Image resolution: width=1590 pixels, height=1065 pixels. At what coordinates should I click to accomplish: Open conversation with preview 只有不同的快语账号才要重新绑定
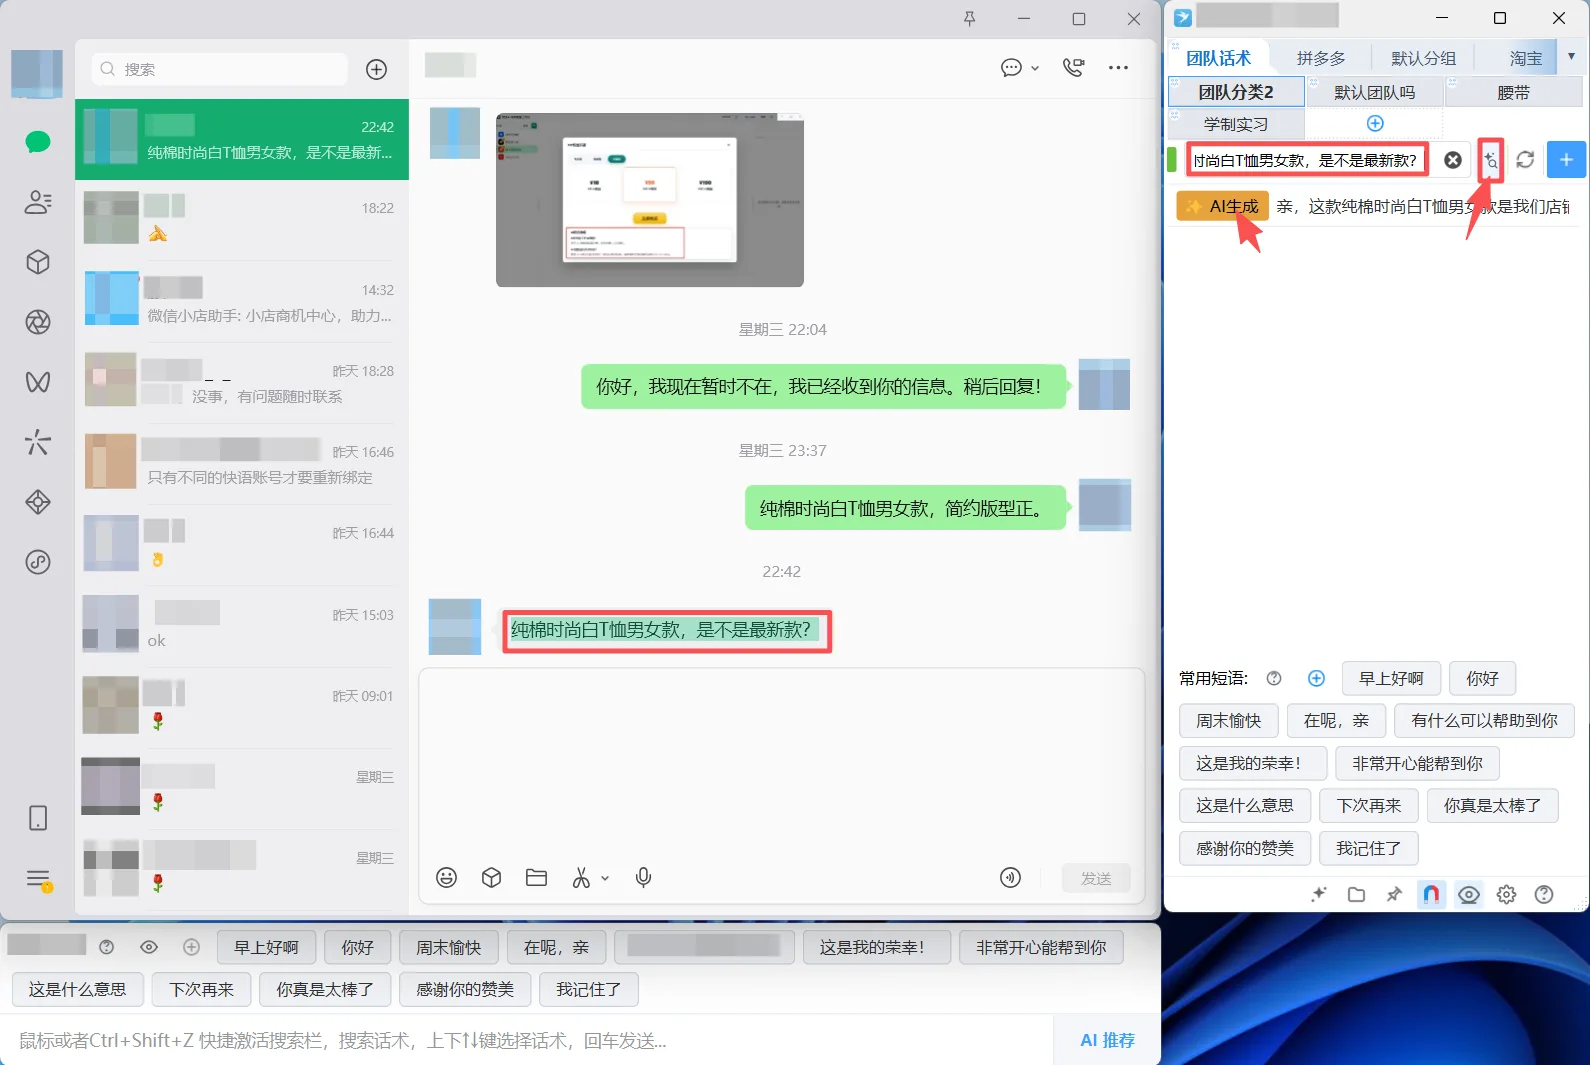[x=242, y=465]
